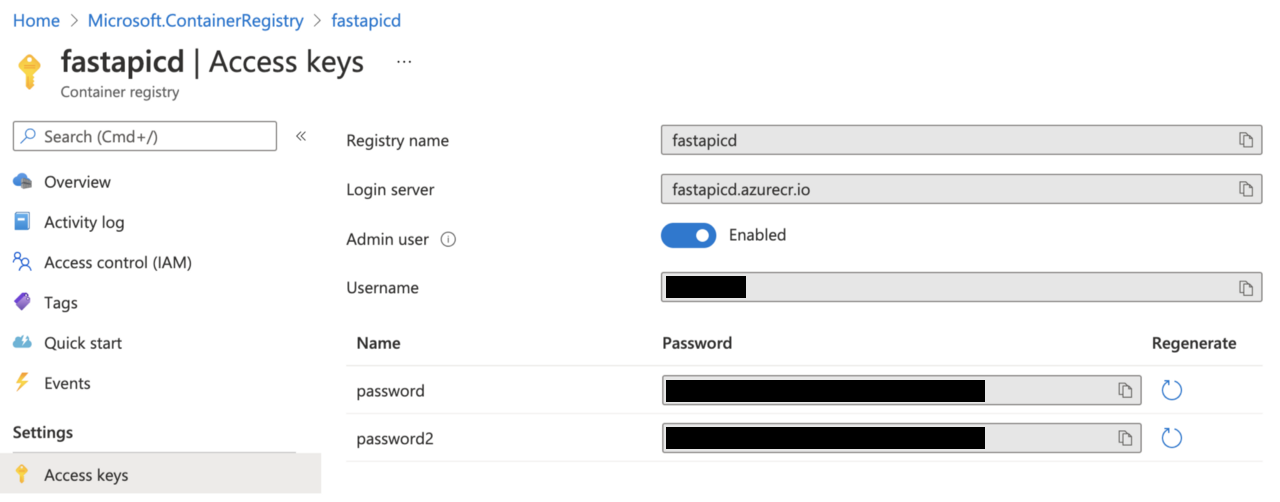Open the more options ellipsis menu
The image size is (1280, 502).
click(404, 62)
